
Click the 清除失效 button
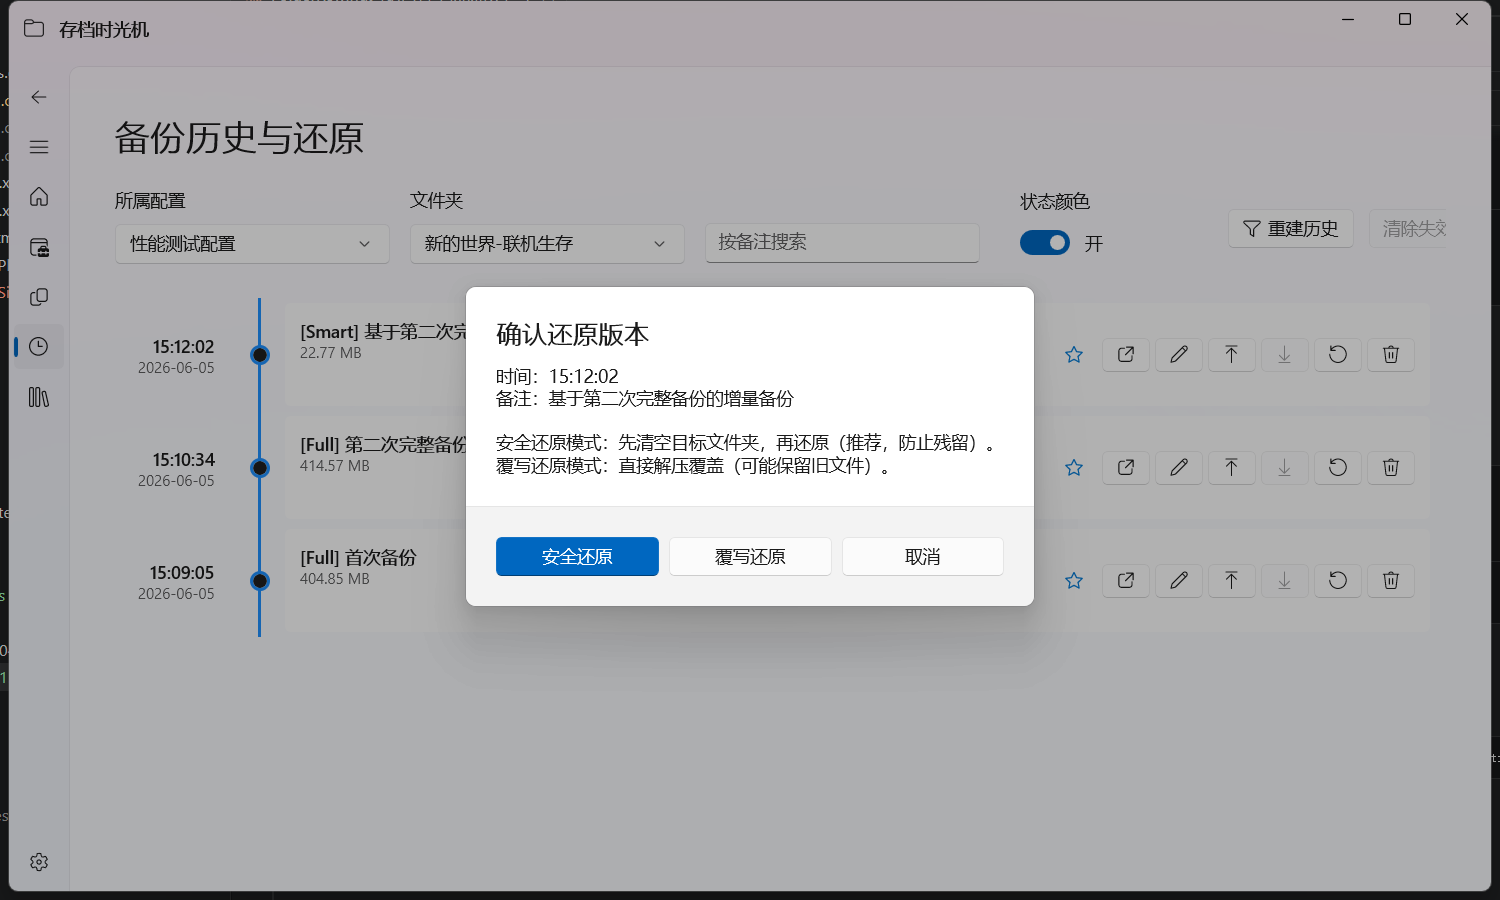pyautogui.click(x=1408, y=229)
